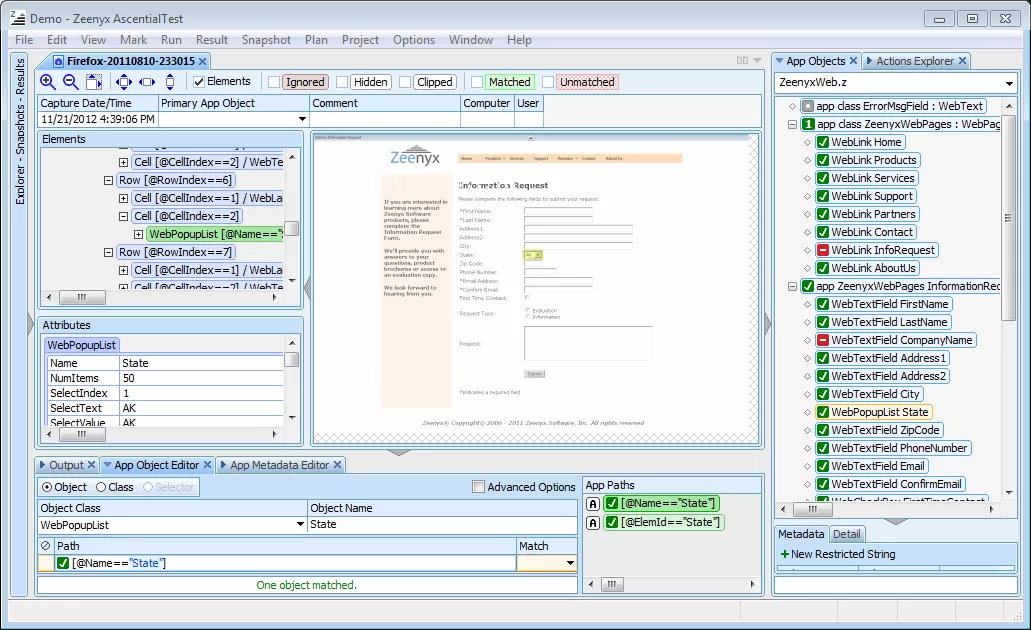Click the gray icon on ErrorMsgField app class
The width and height of the screenshot is (1031, 630).
click(808, 106)
